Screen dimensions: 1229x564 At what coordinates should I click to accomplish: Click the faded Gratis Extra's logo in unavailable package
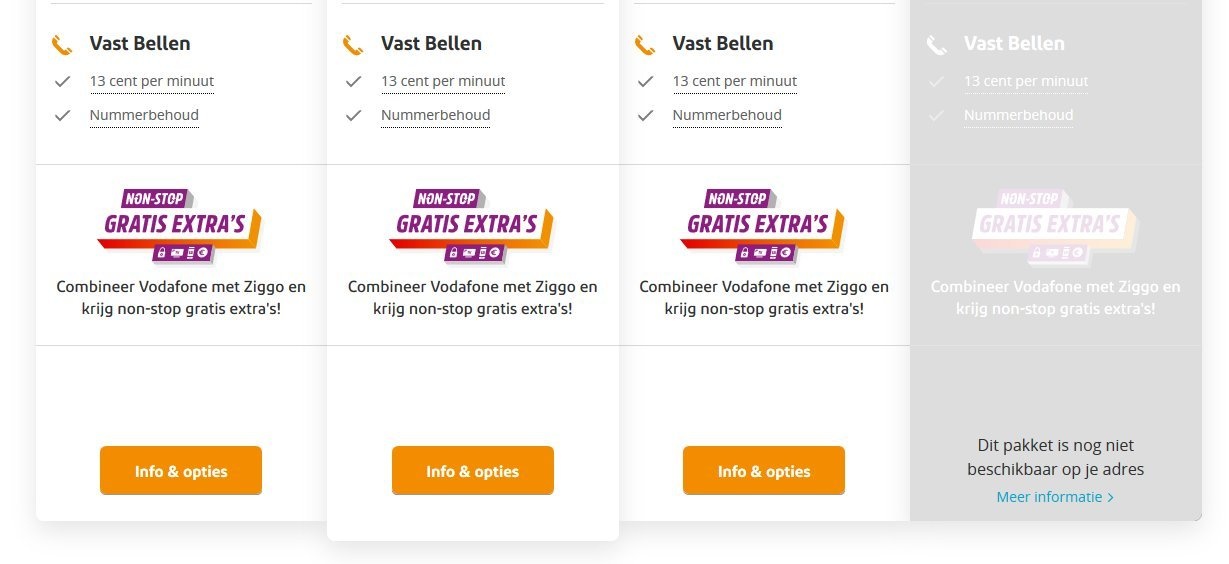[1055, 225]
